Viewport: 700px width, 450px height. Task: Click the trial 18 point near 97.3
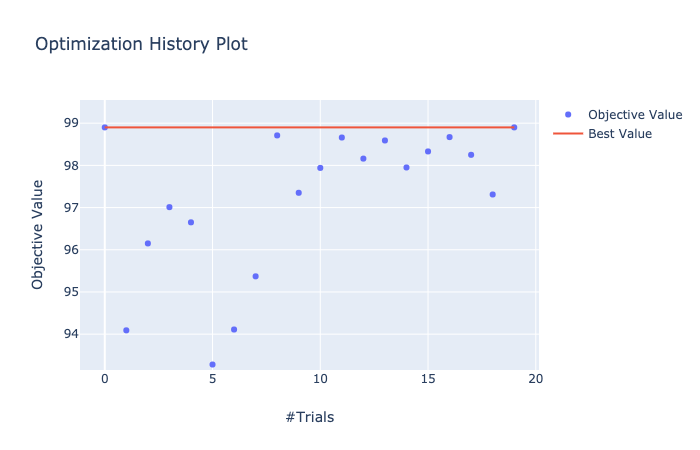(493, 194)
